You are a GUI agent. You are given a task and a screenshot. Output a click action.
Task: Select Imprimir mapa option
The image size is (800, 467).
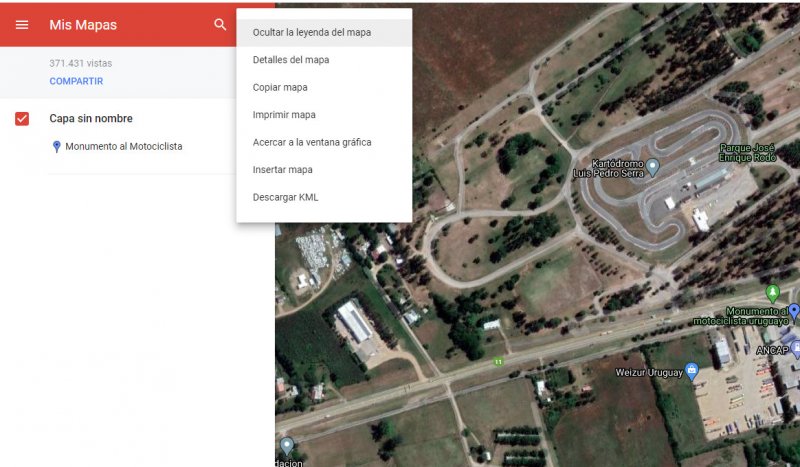(x=324, y=115)
